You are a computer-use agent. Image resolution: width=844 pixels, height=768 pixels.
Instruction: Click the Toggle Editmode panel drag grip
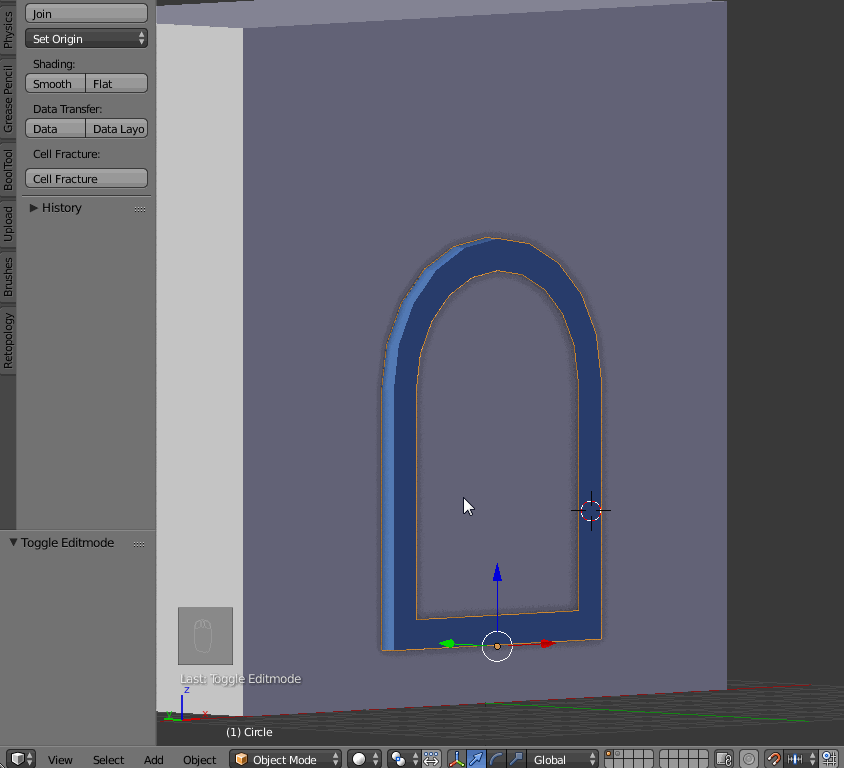[x=139, y=544]
